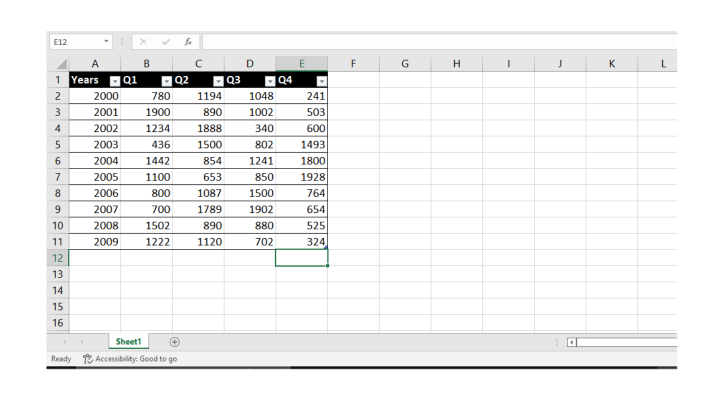Click cell with value 1087
Viewport: 712px width, 400px height.
click(x=198, y=193)
